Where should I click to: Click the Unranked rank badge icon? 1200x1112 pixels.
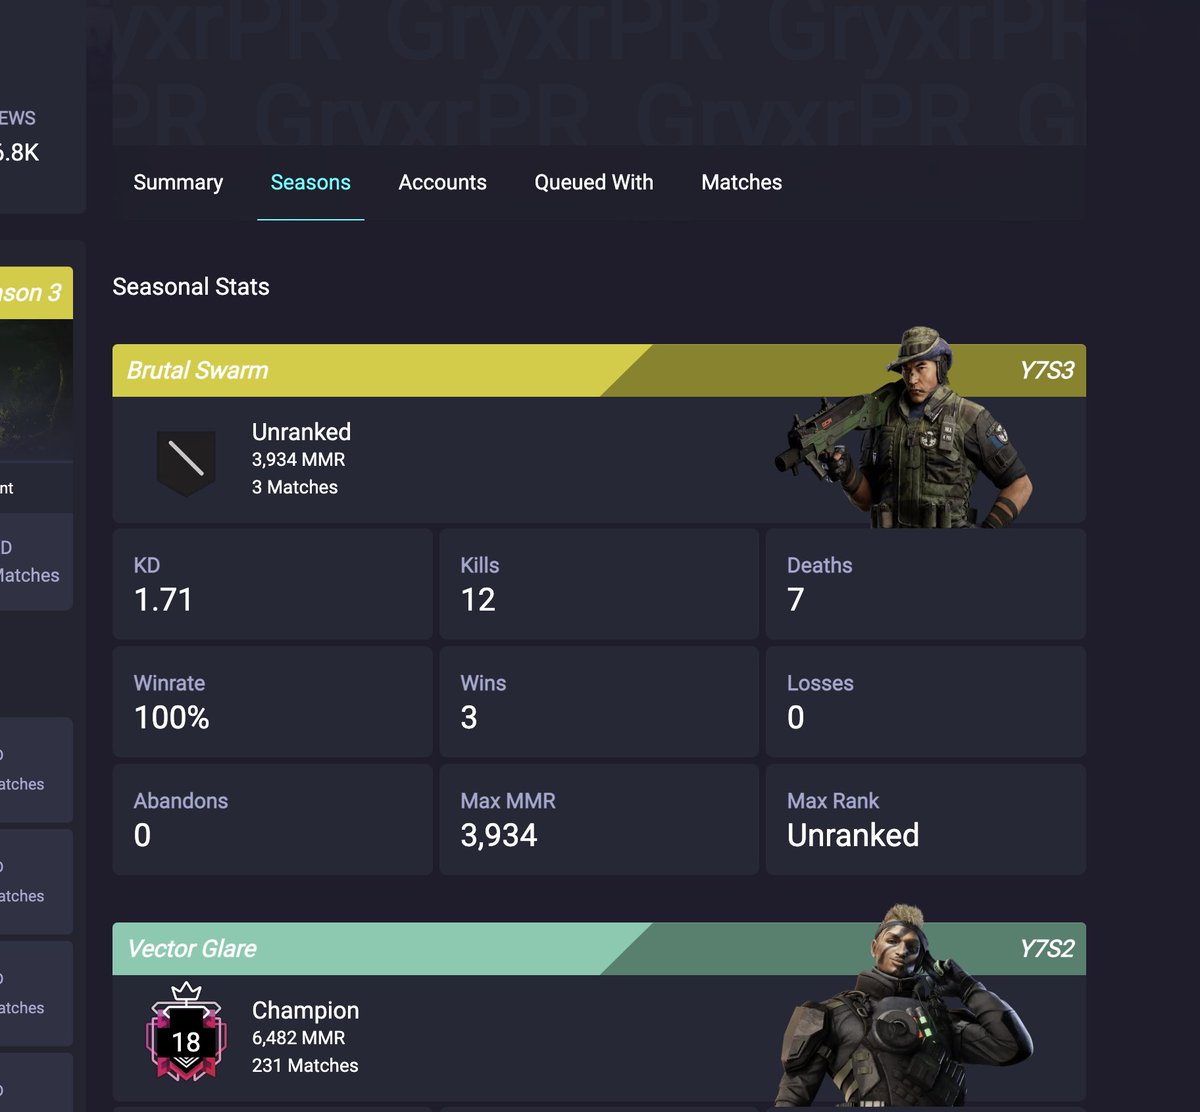pos(186,461)
